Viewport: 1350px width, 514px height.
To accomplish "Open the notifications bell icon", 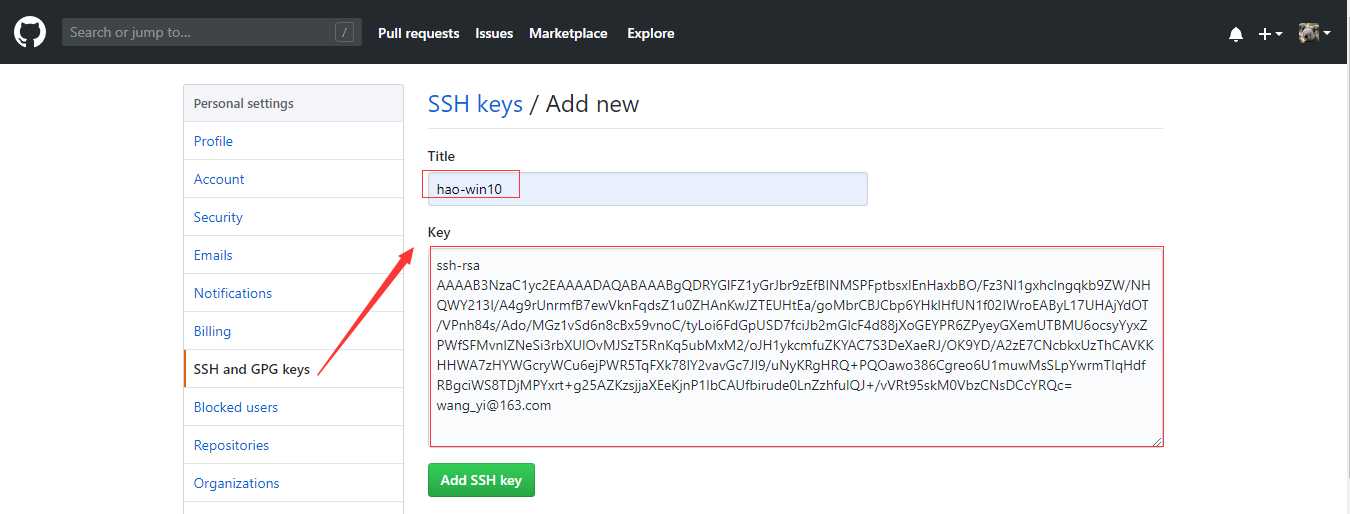I will 1236,34.
